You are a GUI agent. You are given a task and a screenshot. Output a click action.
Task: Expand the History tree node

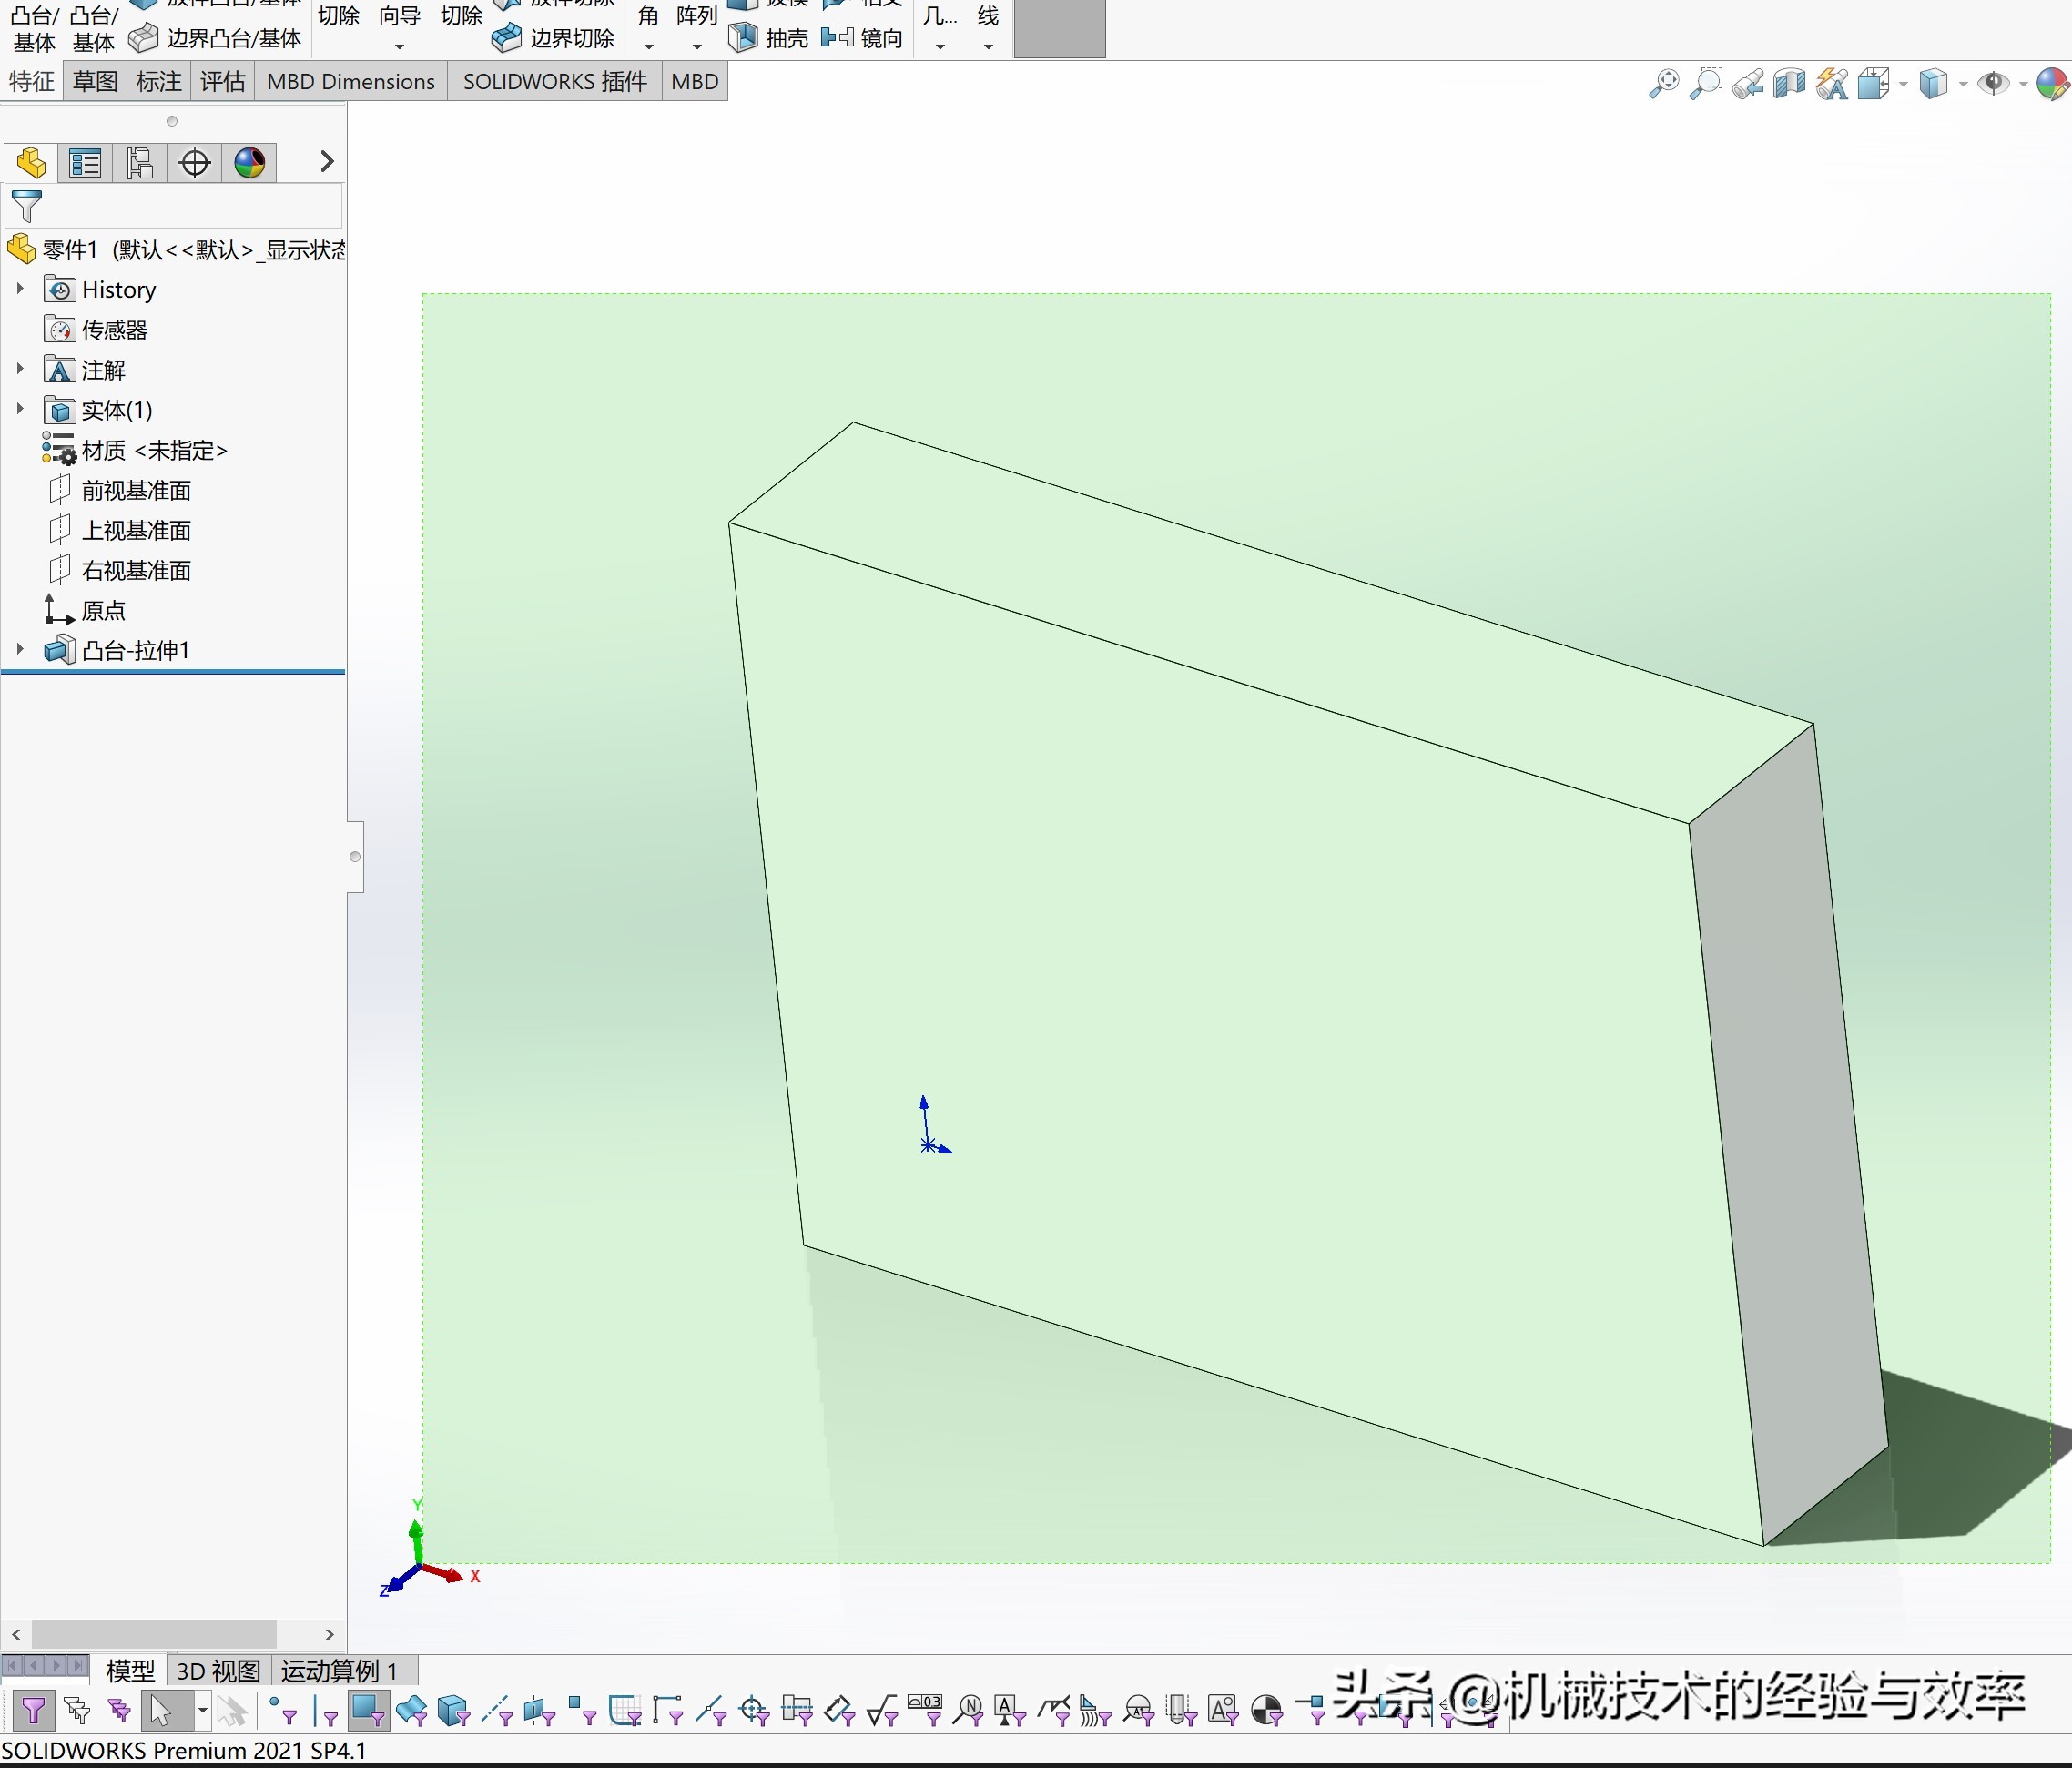(20, 289)
